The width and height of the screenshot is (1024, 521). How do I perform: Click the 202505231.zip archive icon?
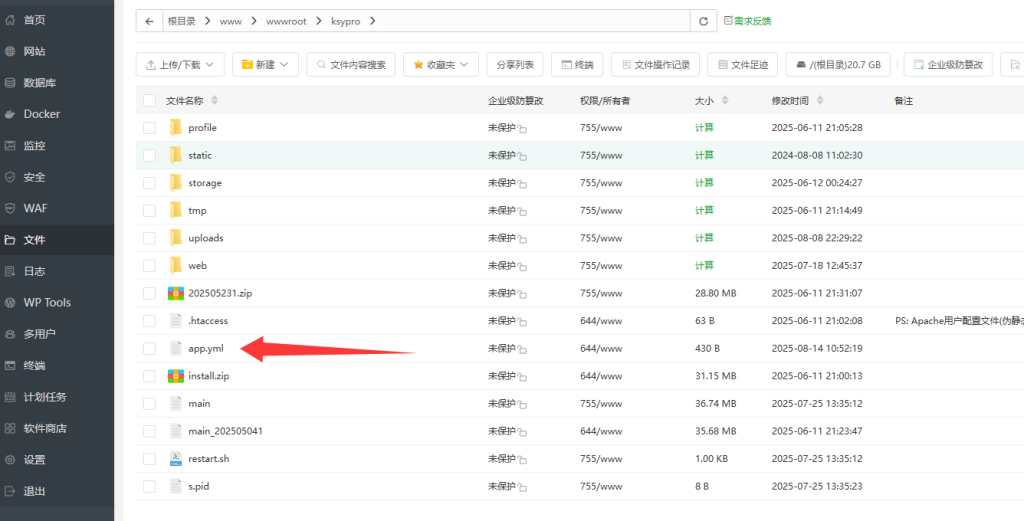pyautogui.click(x=176, y=293)
